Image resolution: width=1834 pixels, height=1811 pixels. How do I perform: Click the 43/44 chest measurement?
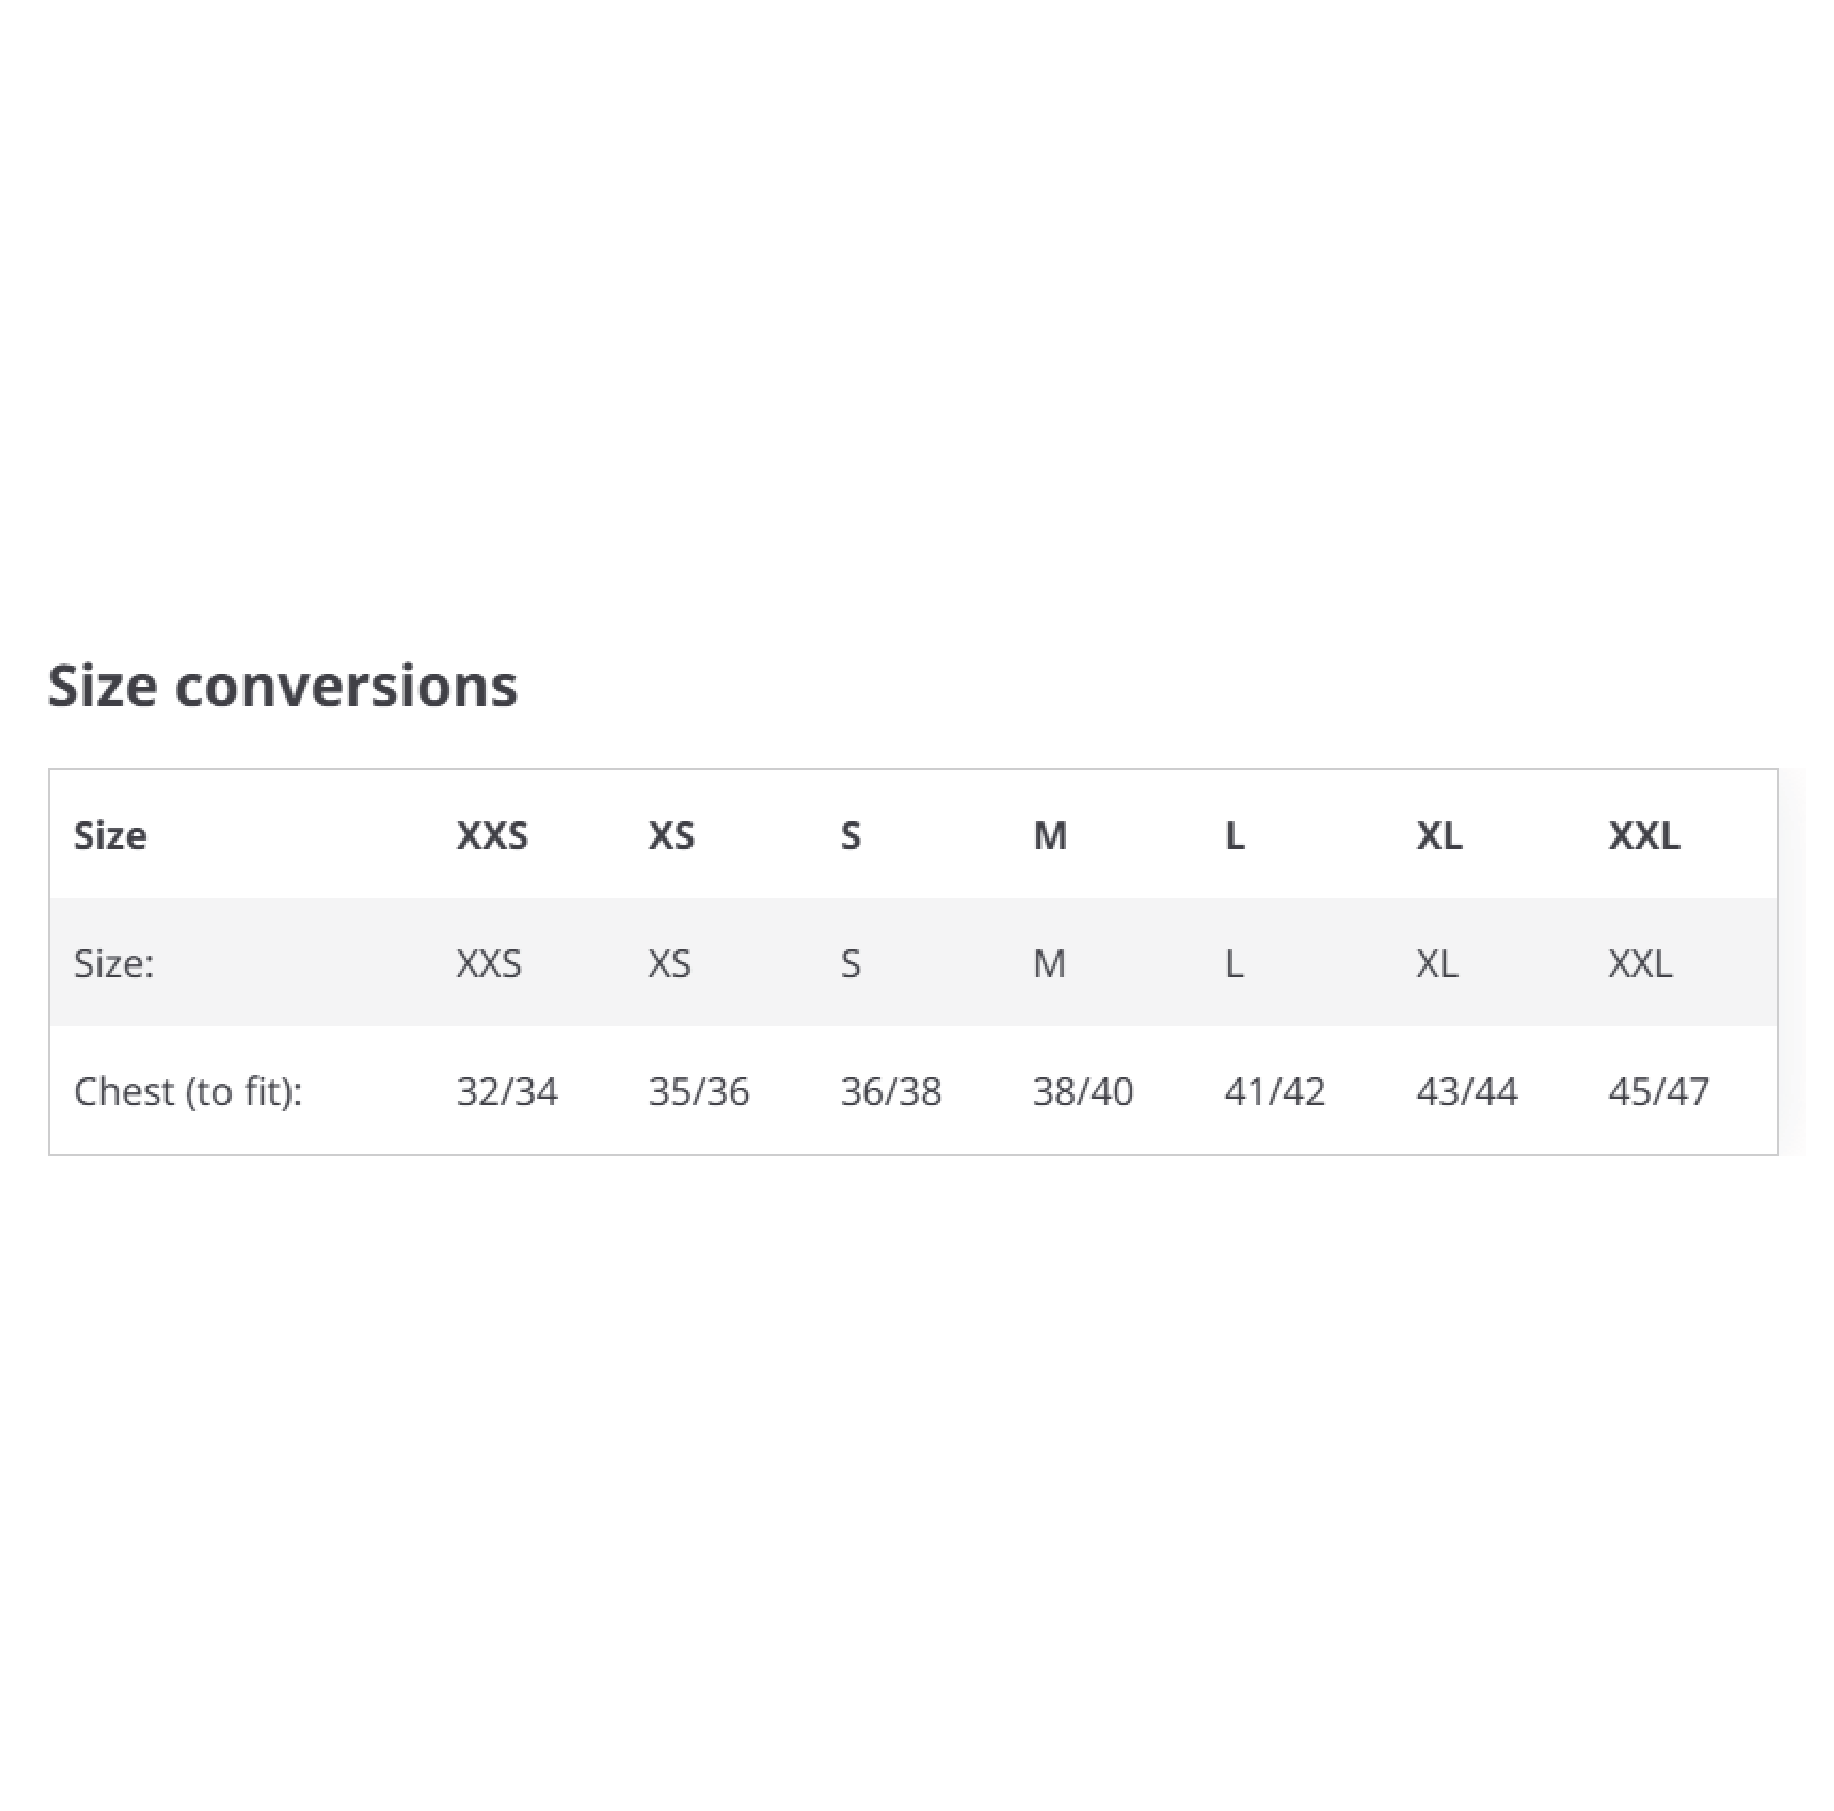click(1467, 1091)
